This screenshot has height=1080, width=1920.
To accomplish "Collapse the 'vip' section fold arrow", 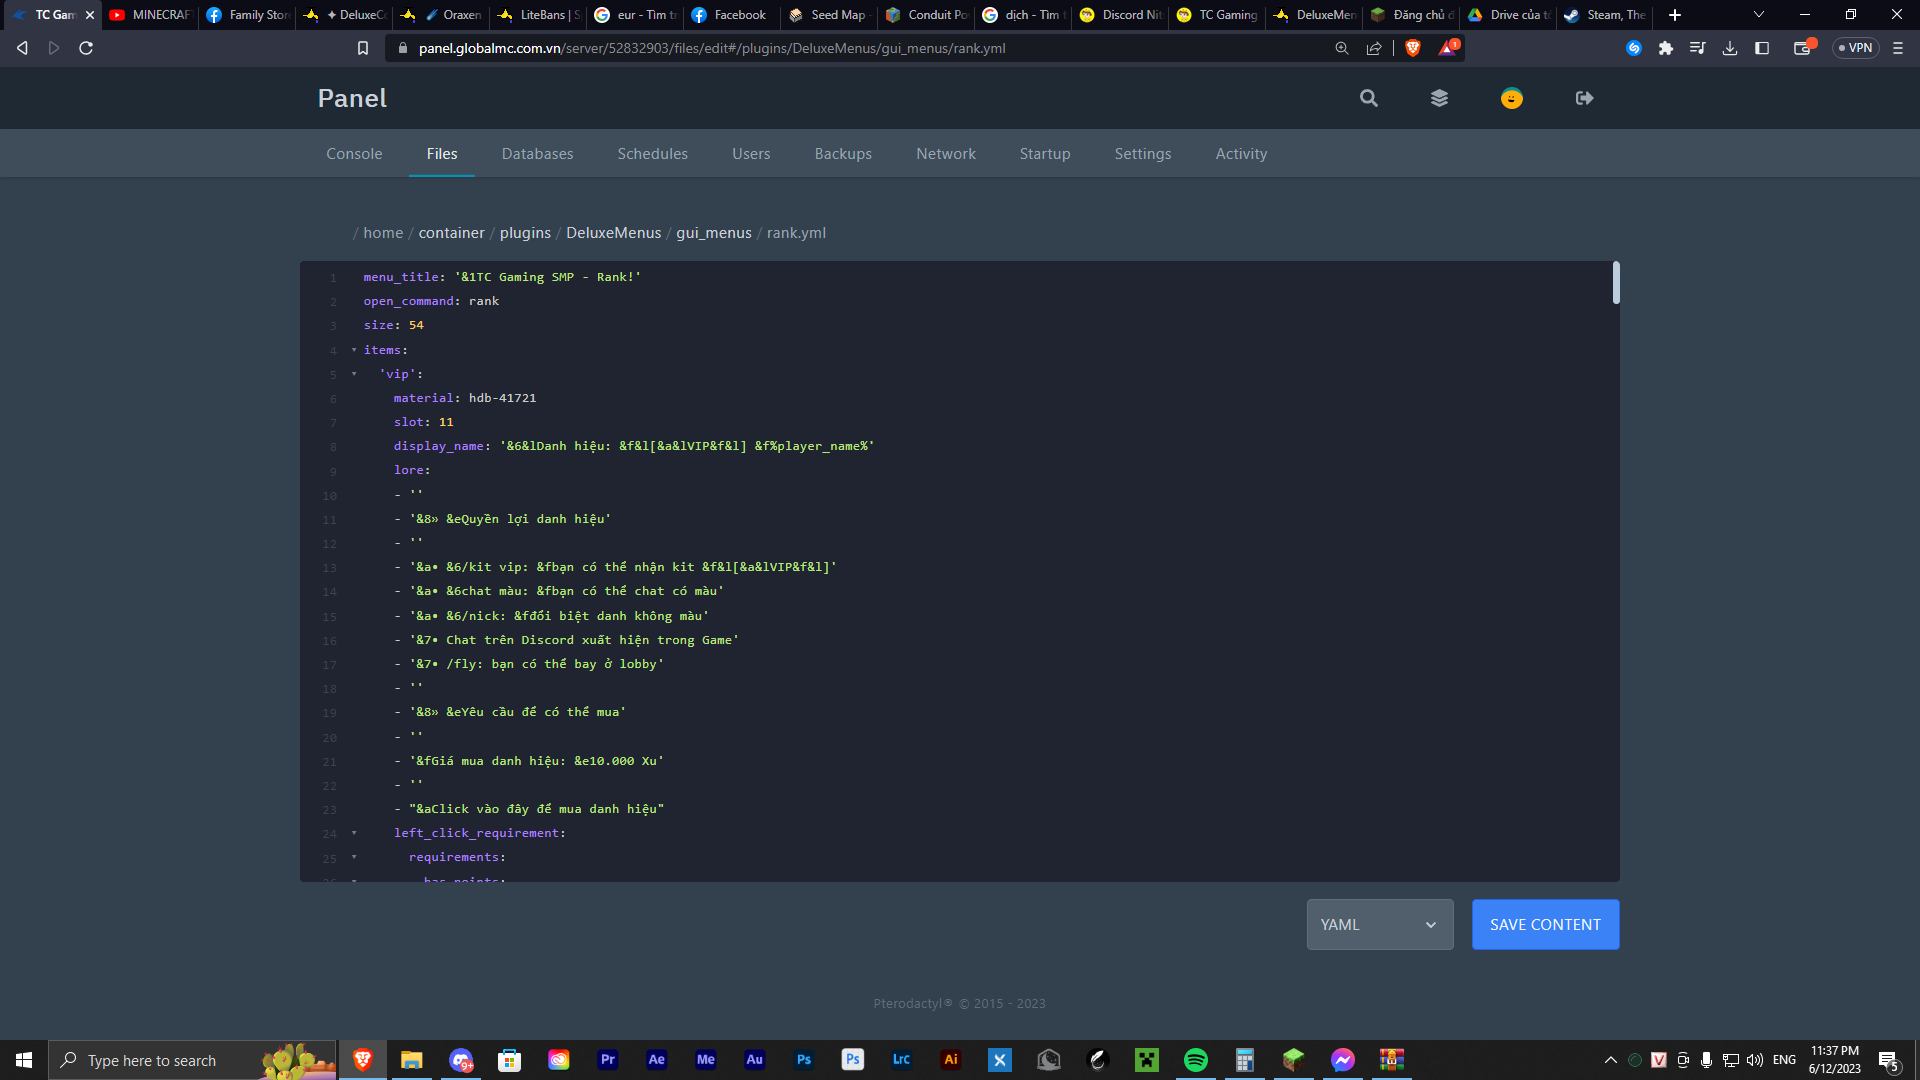I will pos(354,374).
